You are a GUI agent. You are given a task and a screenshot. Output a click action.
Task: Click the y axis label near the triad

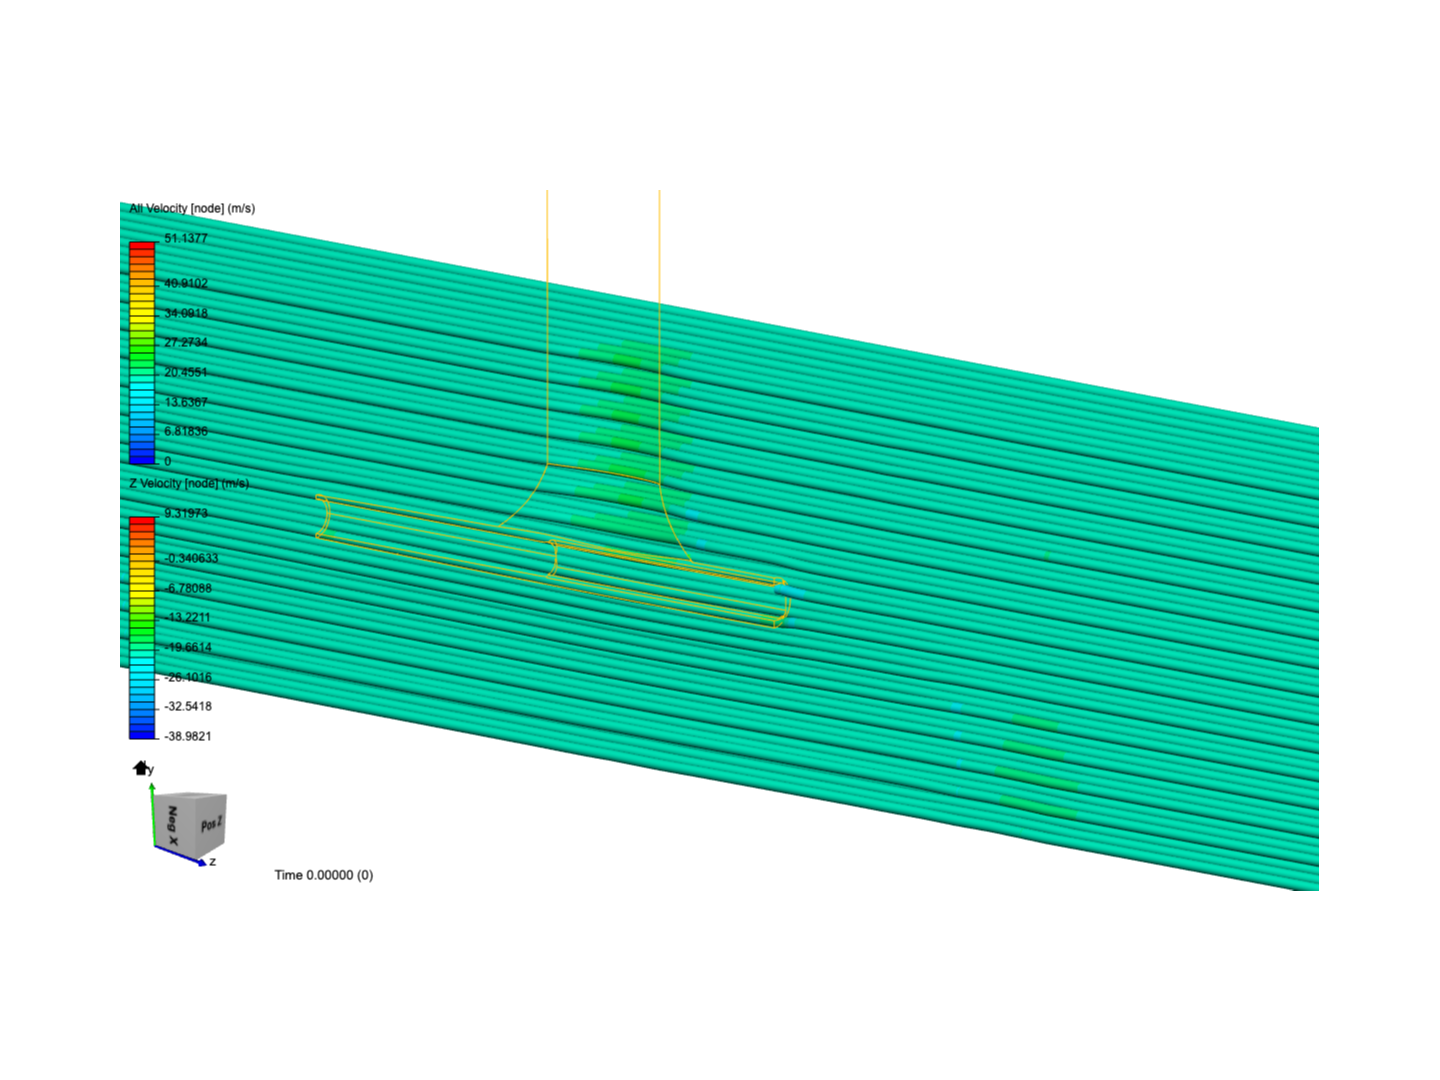149,769
